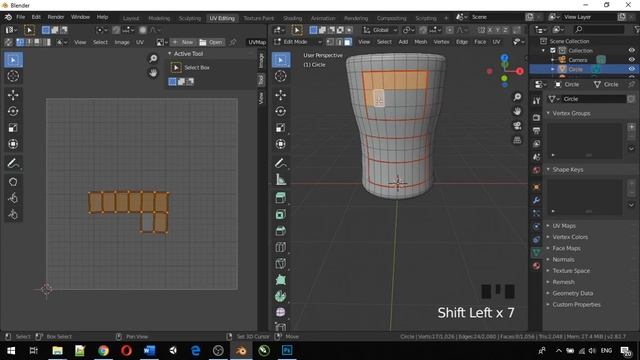This screenshot has height=360, width=640.
Task: Select the Scale tool in UV editor
Action: click(13, 128)
